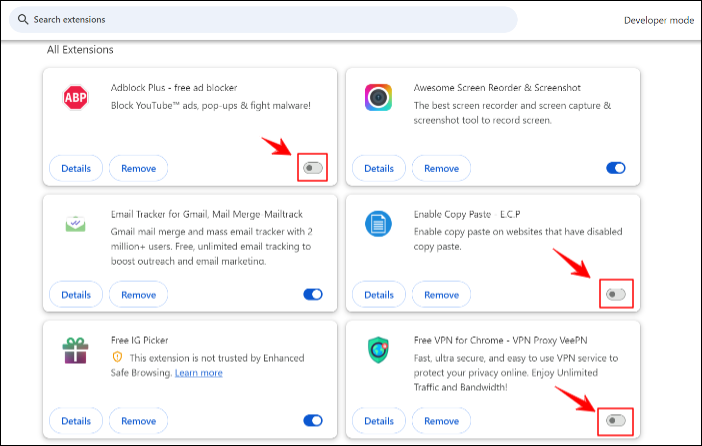702x446 pixels.
Task: Click the Enable Copy Paste icon
Action: [377, 223]
